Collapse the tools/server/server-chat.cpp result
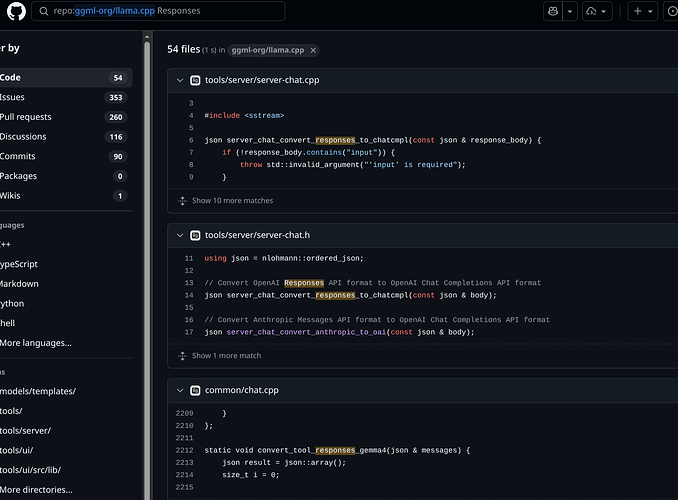This screenshot has height=500, width=678. click(180, 80)
